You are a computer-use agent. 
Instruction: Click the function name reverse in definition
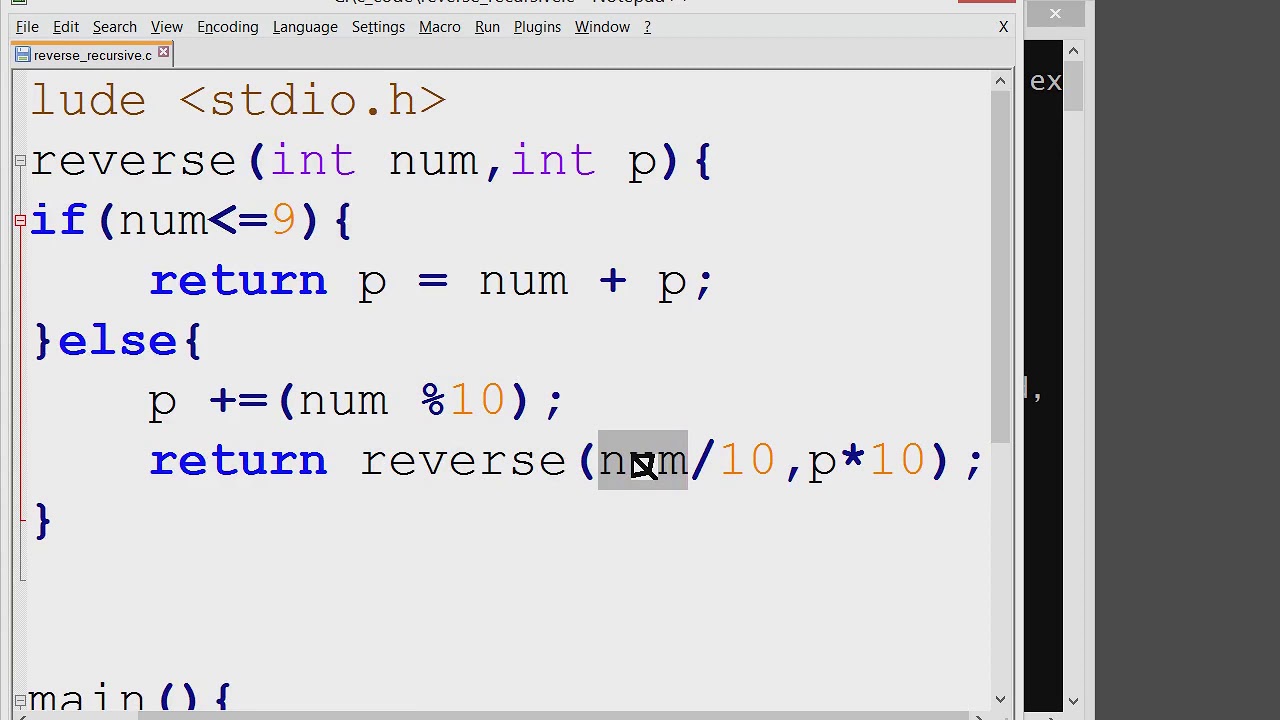tap(132, 162)
